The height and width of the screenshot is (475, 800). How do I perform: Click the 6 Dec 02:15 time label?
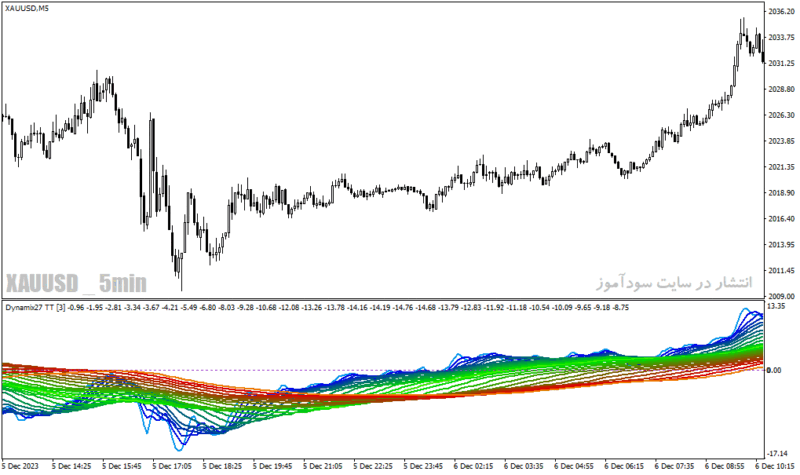click(x=473, y=466)
